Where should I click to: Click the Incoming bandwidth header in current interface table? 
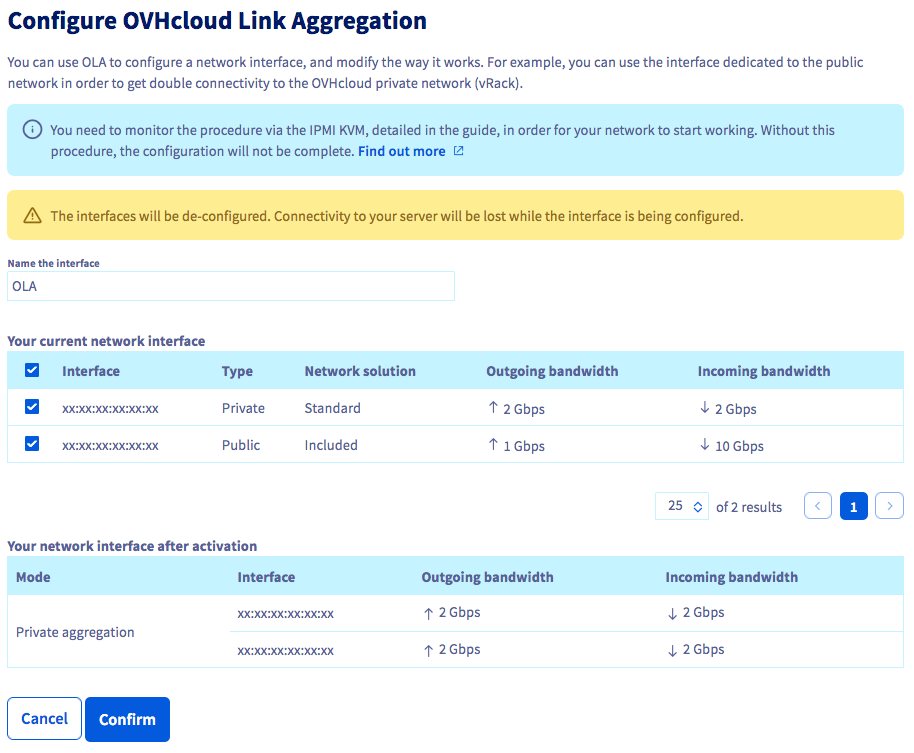pos(764,371)
